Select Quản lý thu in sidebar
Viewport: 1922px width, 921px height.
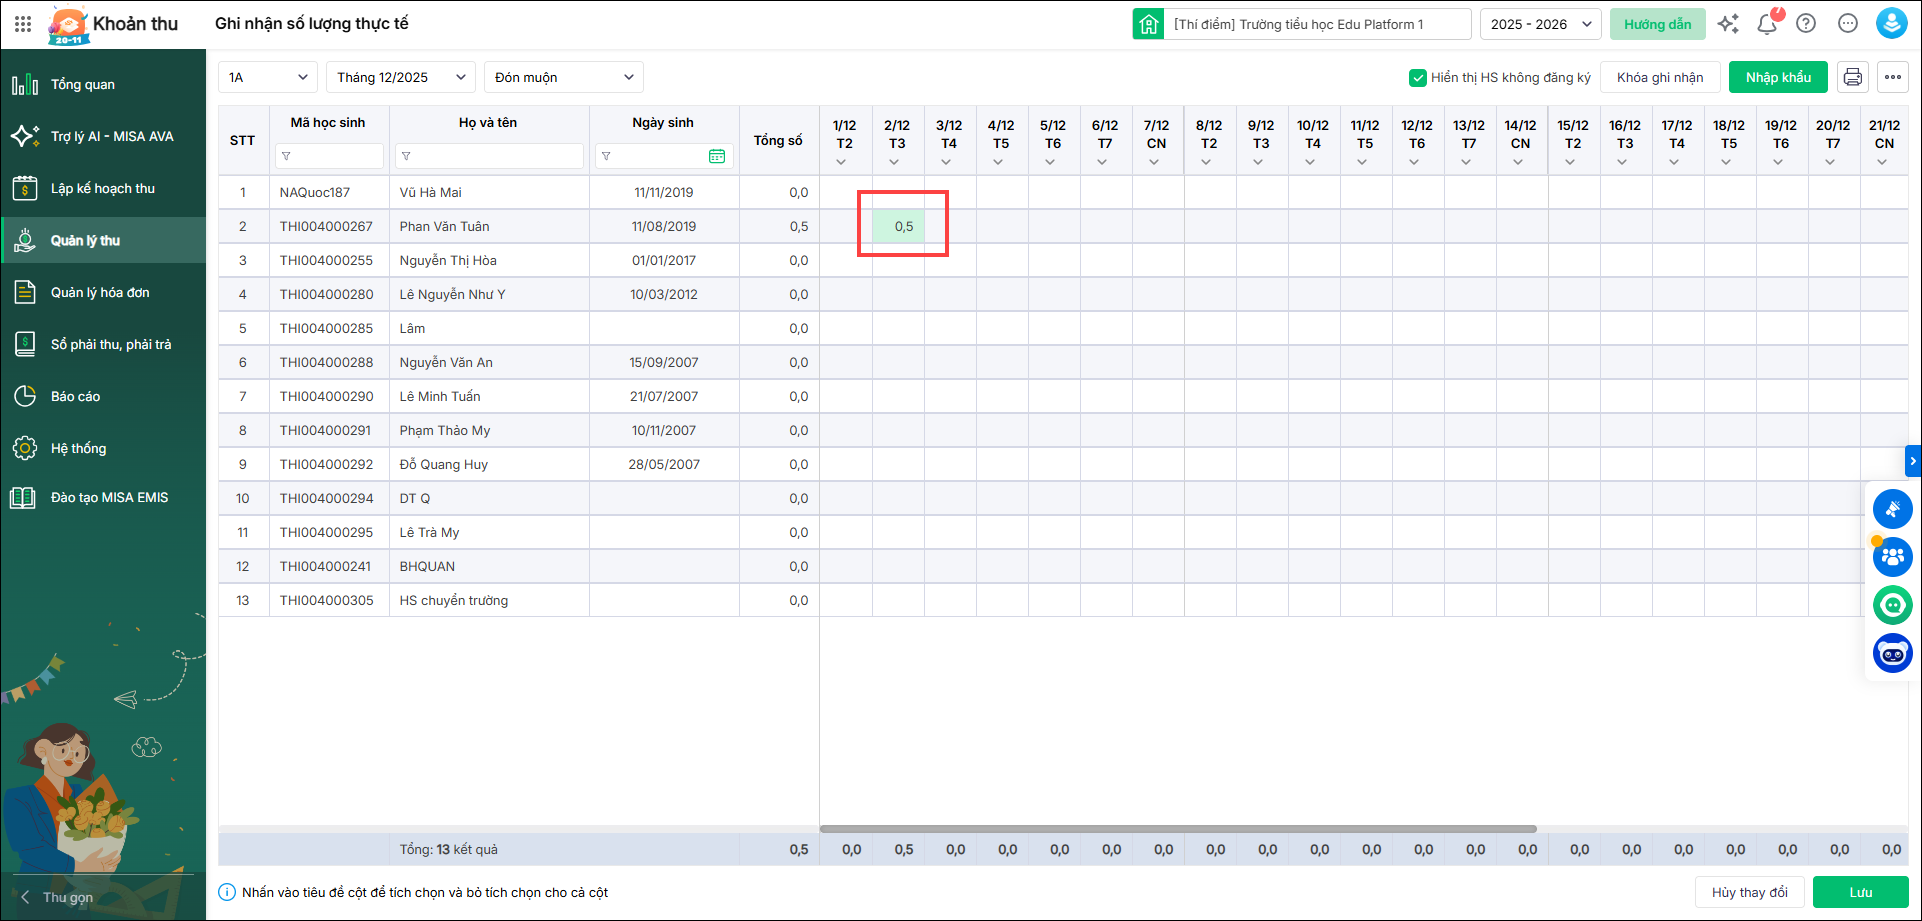(103, 240)
